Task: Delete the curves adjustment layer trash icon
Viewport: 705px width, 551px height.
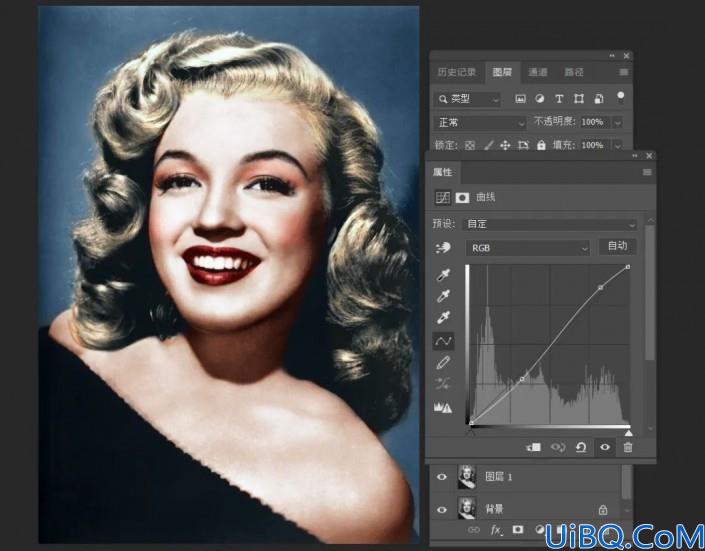Action: pos(628,447)
